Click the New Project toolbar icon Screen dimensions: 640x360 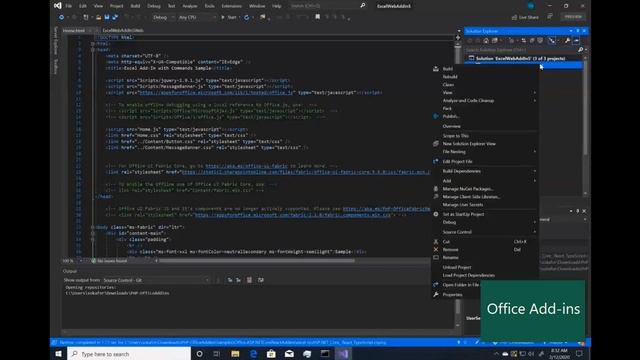(86, 17)
